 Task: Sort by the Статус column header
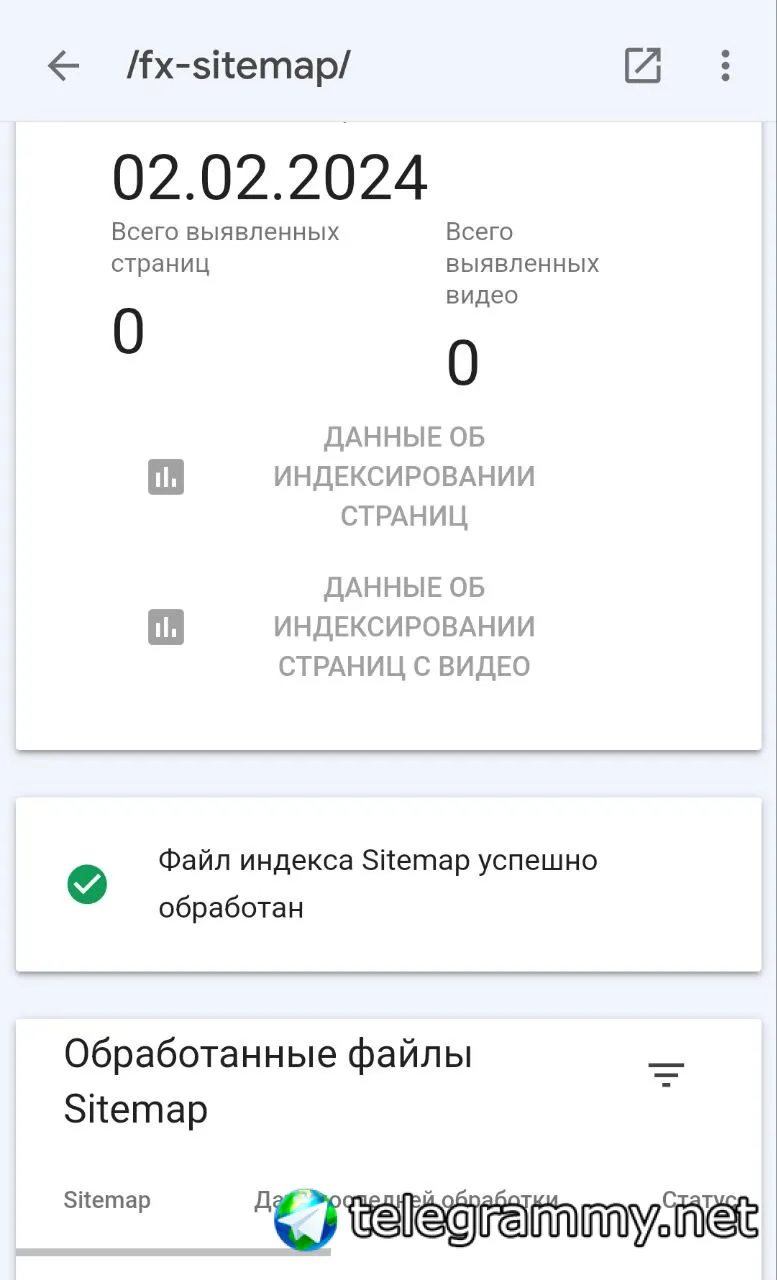click(x=699, y=1199)
